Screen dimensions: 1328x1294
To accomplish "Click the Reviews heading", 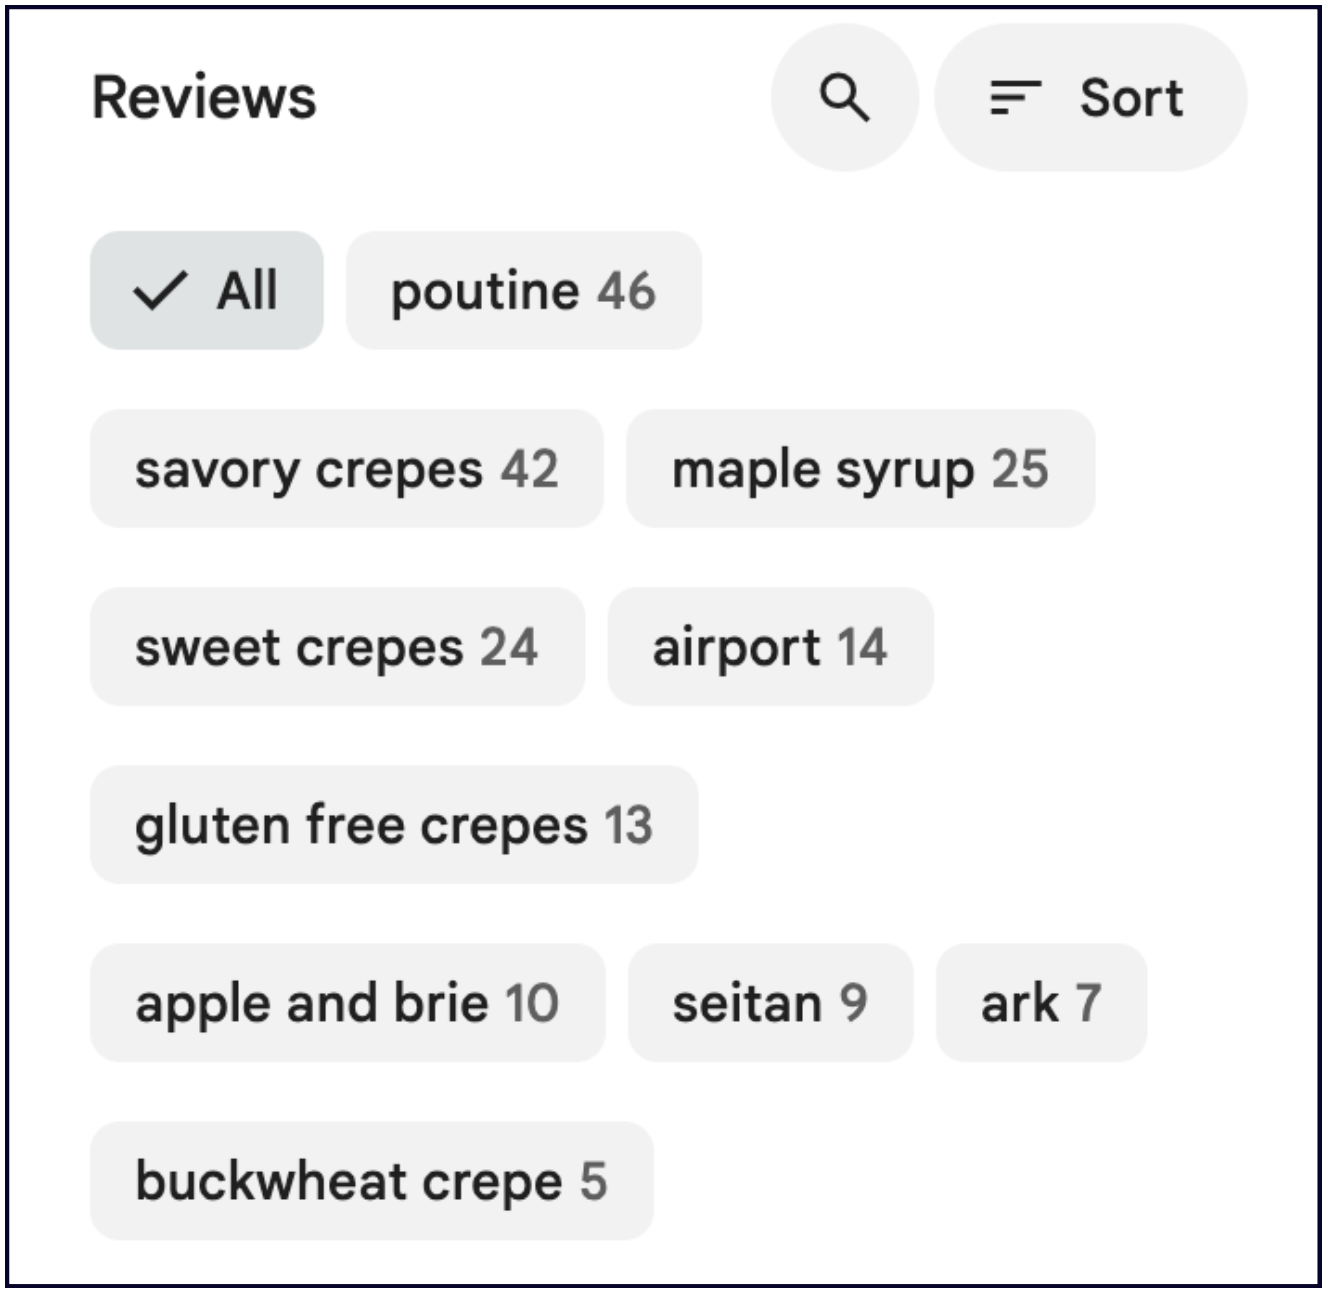I will 204,98.
